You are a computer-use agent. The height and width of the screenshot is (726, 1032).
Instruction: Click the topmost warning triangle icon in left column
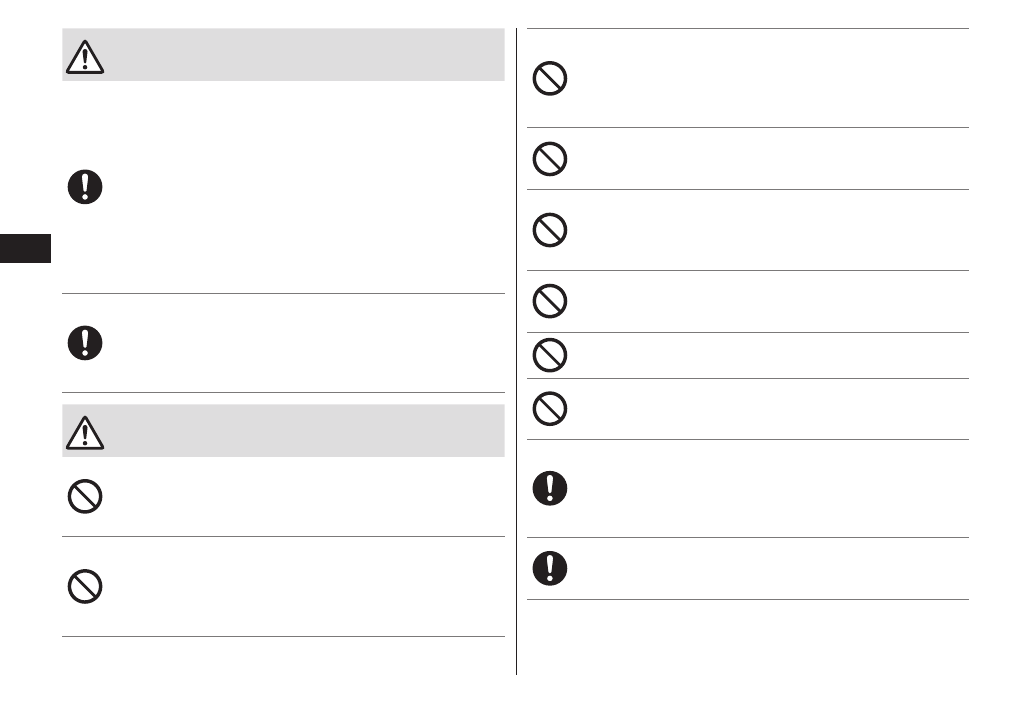click(x=86, y=58)
